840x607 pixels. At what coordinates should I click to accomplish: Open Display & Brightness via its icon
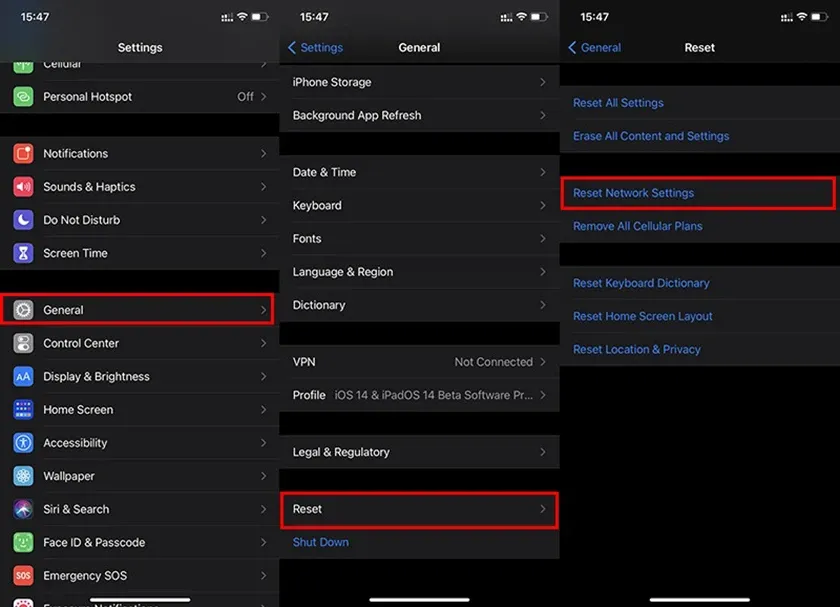[x=25, y=376]
